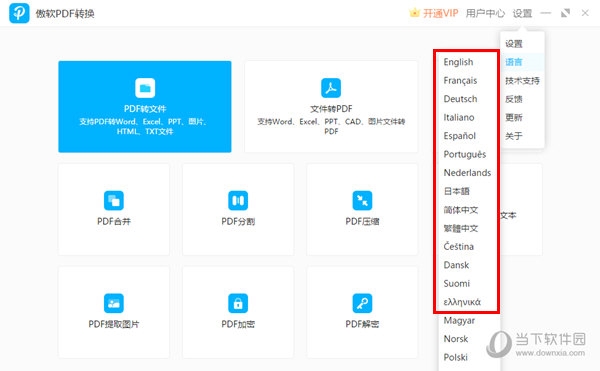Select ελληνικά language
The height and width of the screenshot is (371, 600).
click(x=462, y=302)
